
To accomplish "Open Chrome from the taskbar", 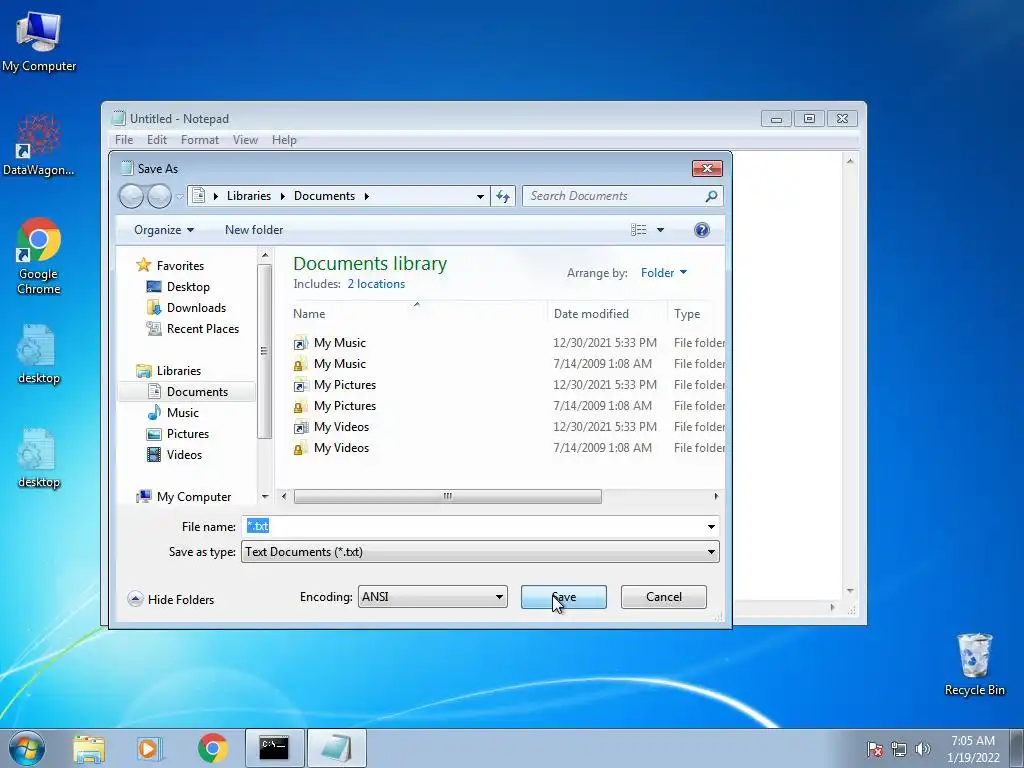I will tap(213, 748).
